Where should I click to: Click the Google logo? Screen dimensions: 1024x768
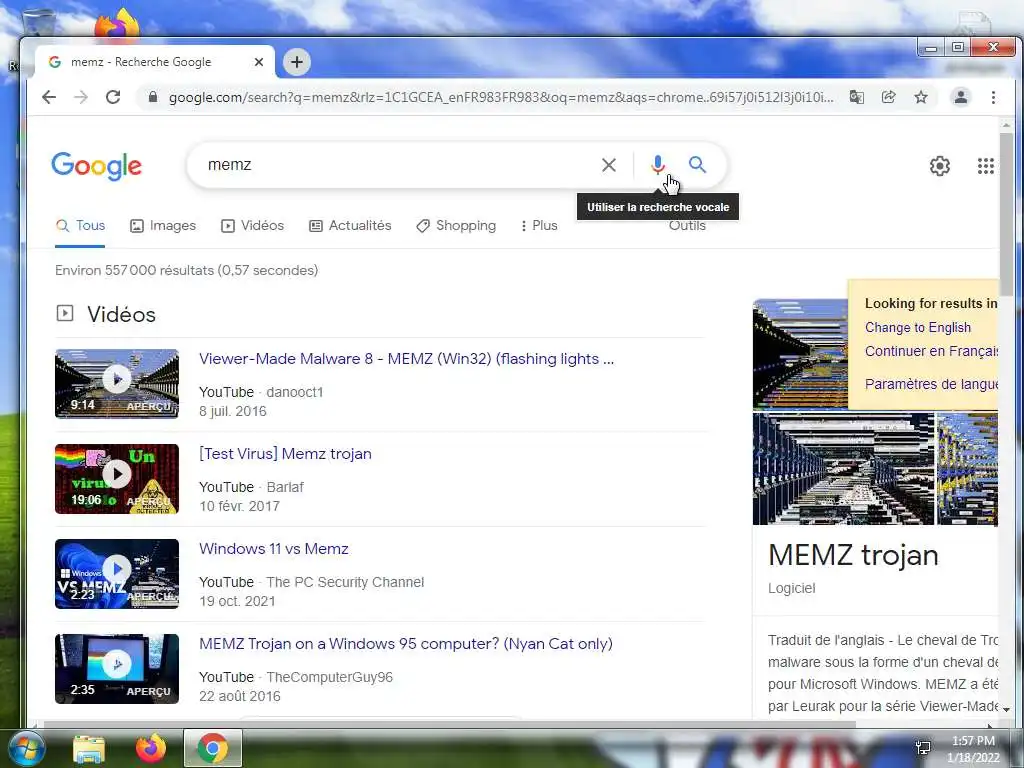pos(97,166)
